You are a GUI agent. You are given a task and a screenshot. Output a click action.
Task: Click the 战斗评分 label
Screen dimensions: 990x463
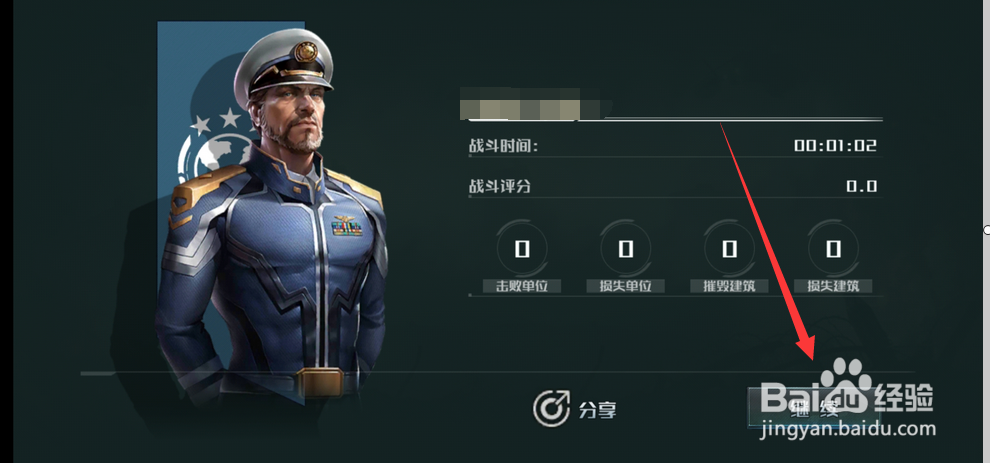coord(499,186)
